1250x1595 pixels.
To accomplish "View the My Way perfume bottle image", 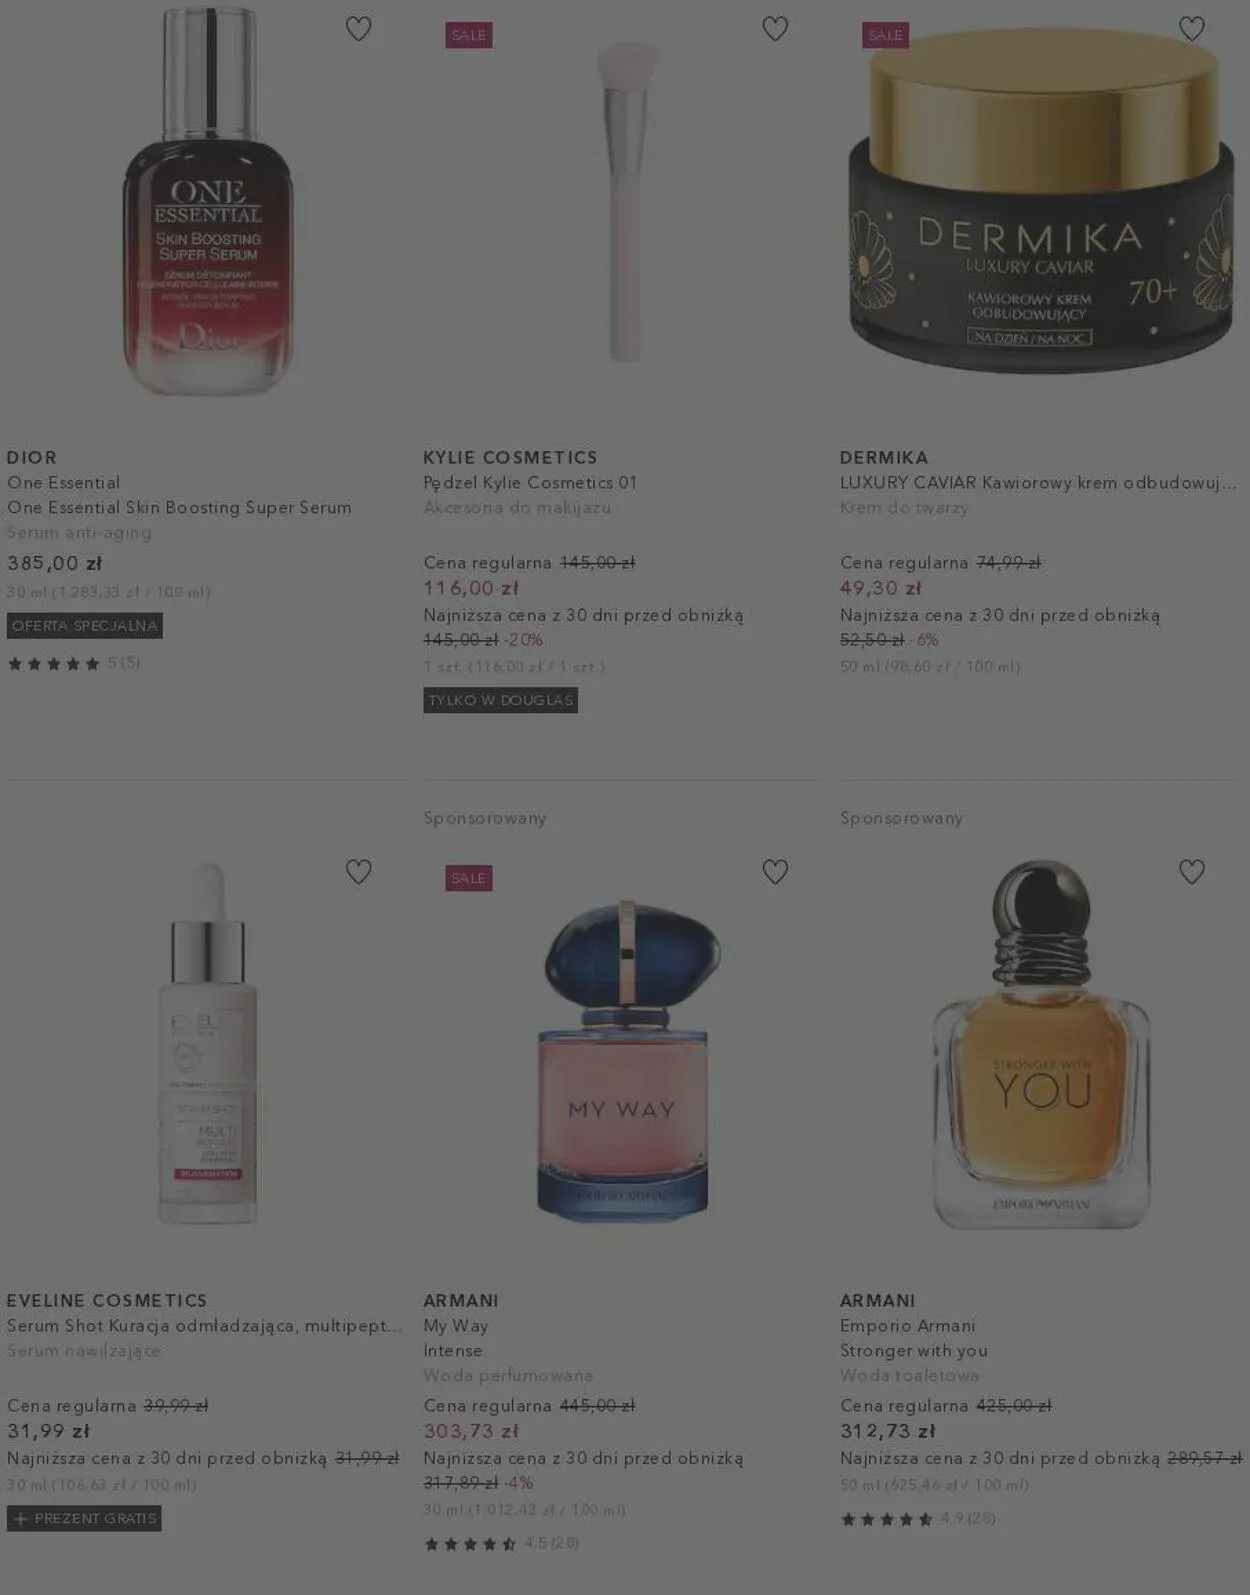I will pyautogui.click(x=624, y=1060).
